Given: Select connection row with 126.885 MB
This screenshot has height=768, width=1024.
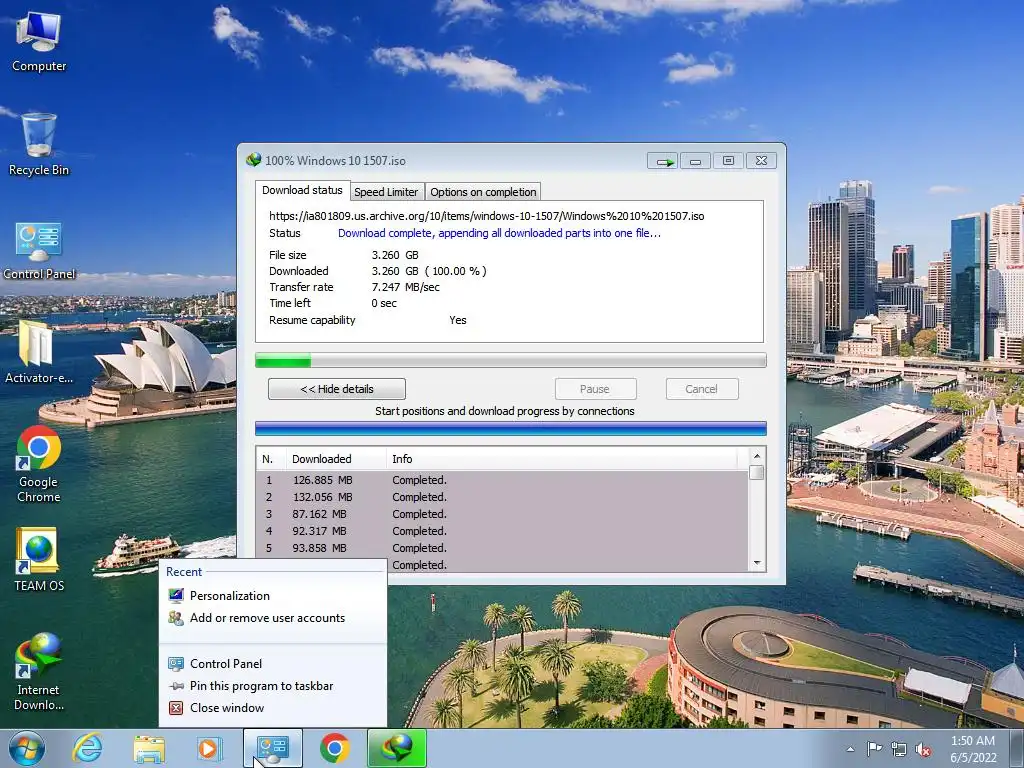Looking at the screenshot, I should tap(502, 480).
